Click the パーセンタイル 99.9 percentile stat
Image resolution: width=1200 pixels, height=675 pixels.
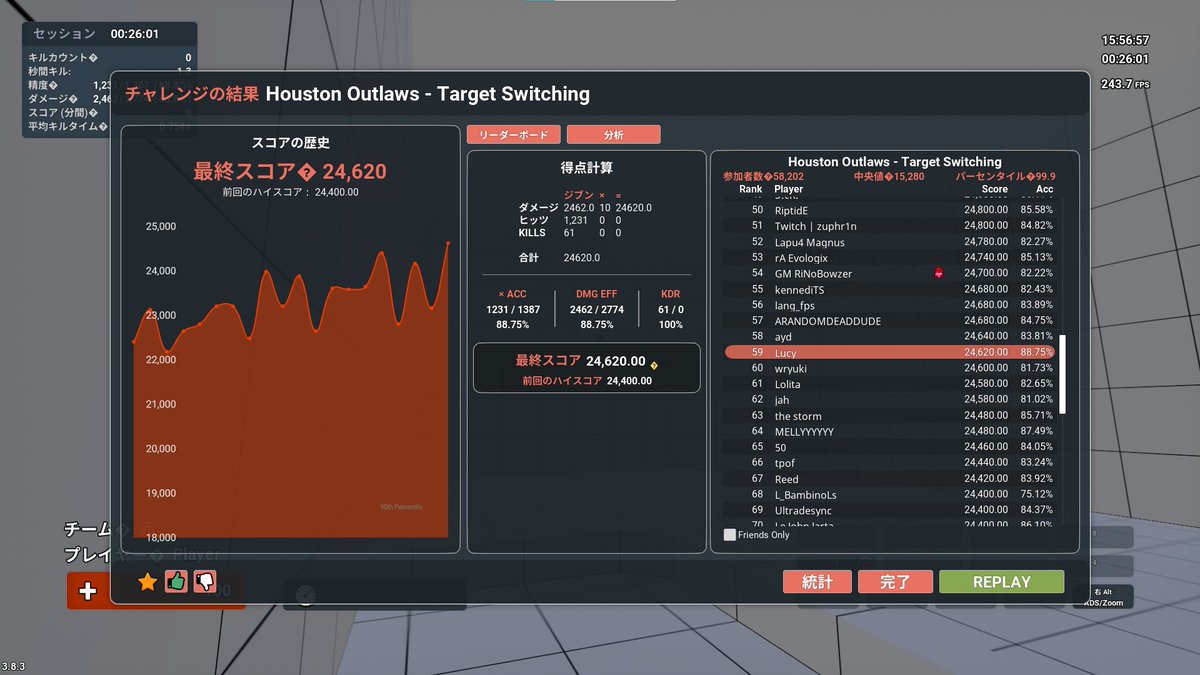click(1005, 176)
